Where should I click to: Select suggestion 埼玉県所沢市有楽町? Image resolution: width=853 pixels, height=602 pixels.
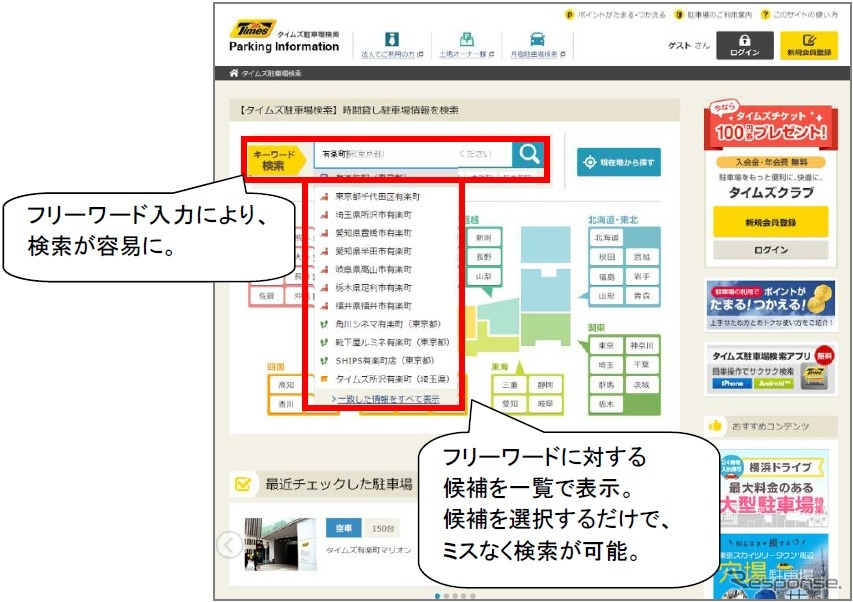(373, 215)
